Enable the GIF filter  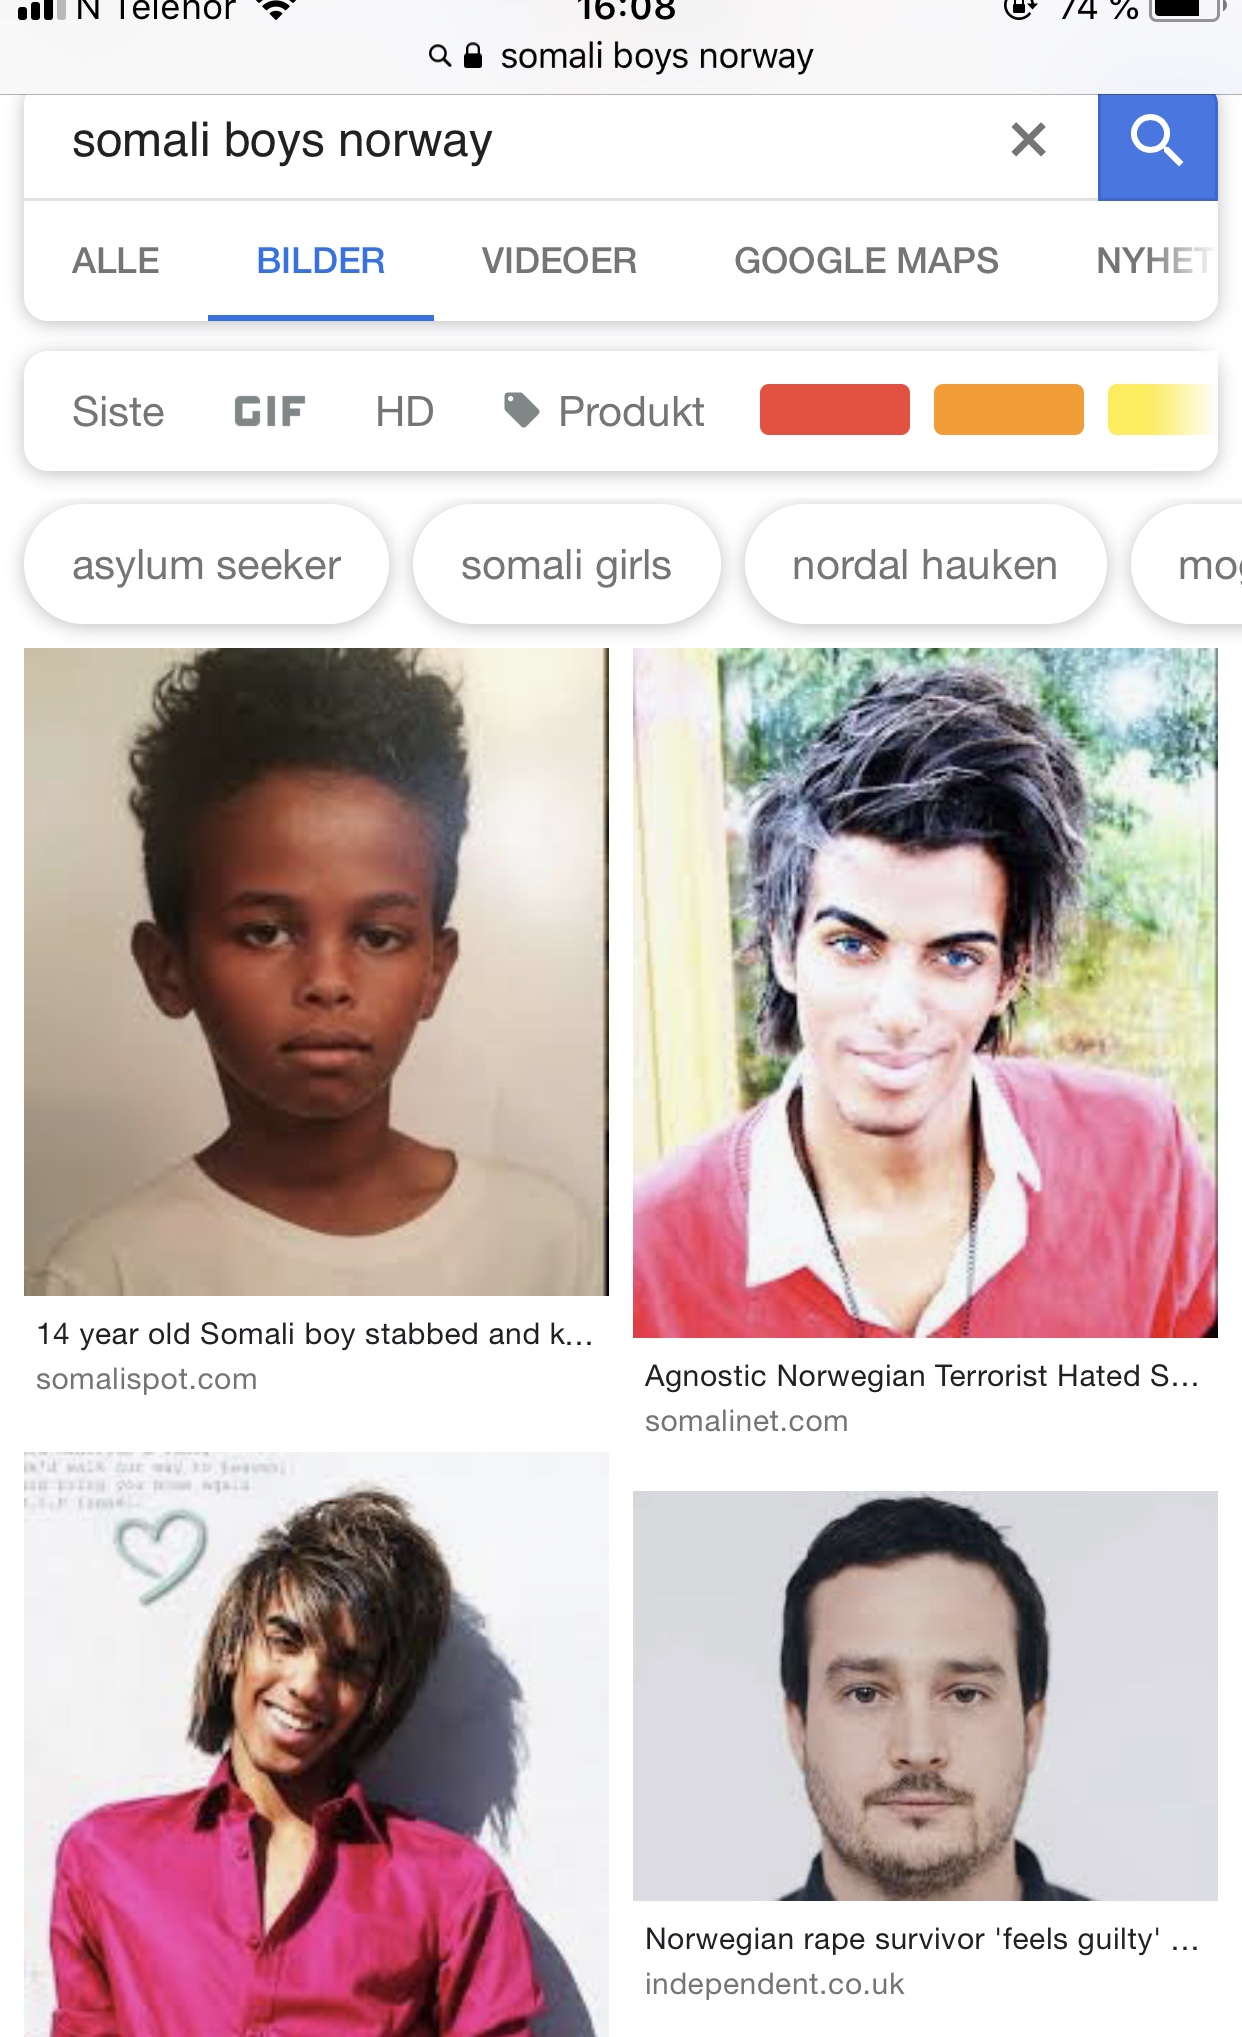pos(269,411)
